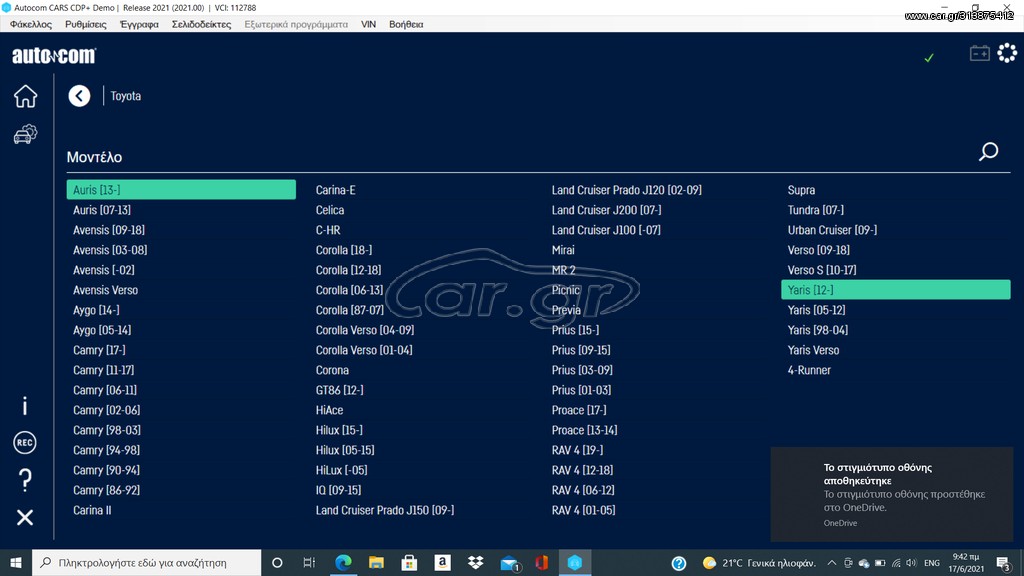Select Mirai model

coord(563,250)
